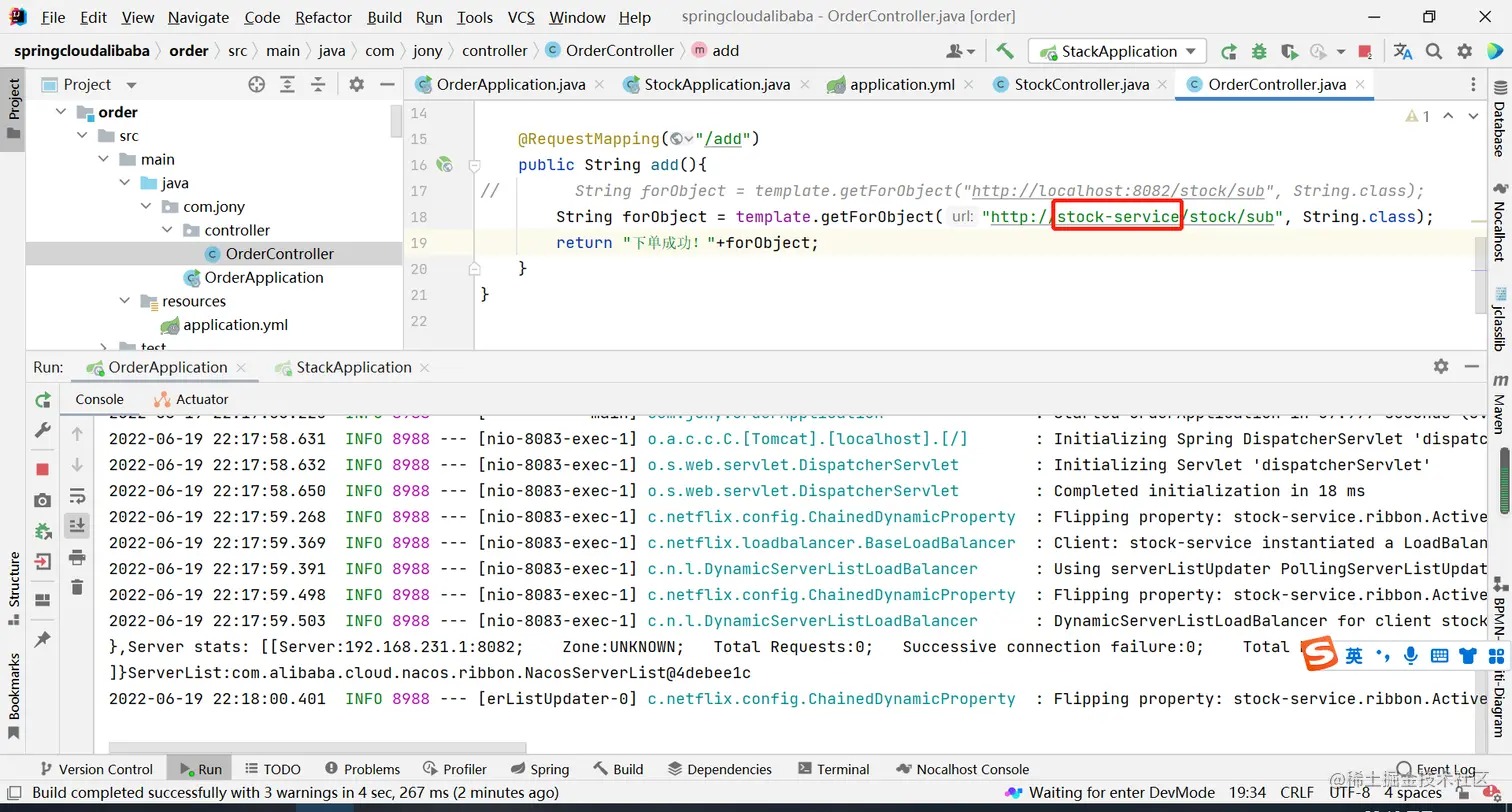Rerun StackApplication from the main toolbar
This screenshot has width=1512, height=812.
(x=1229, y=51)
